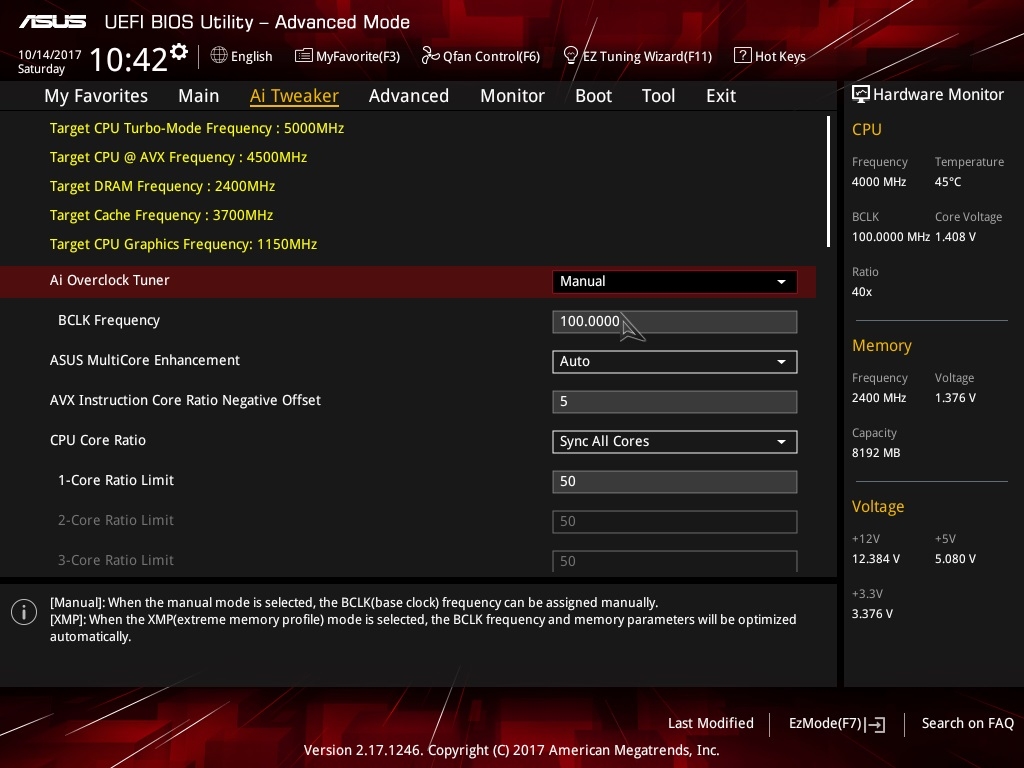
Task: Select AVX Instruction Core Ratio offset field
Action: pos(674,401)
